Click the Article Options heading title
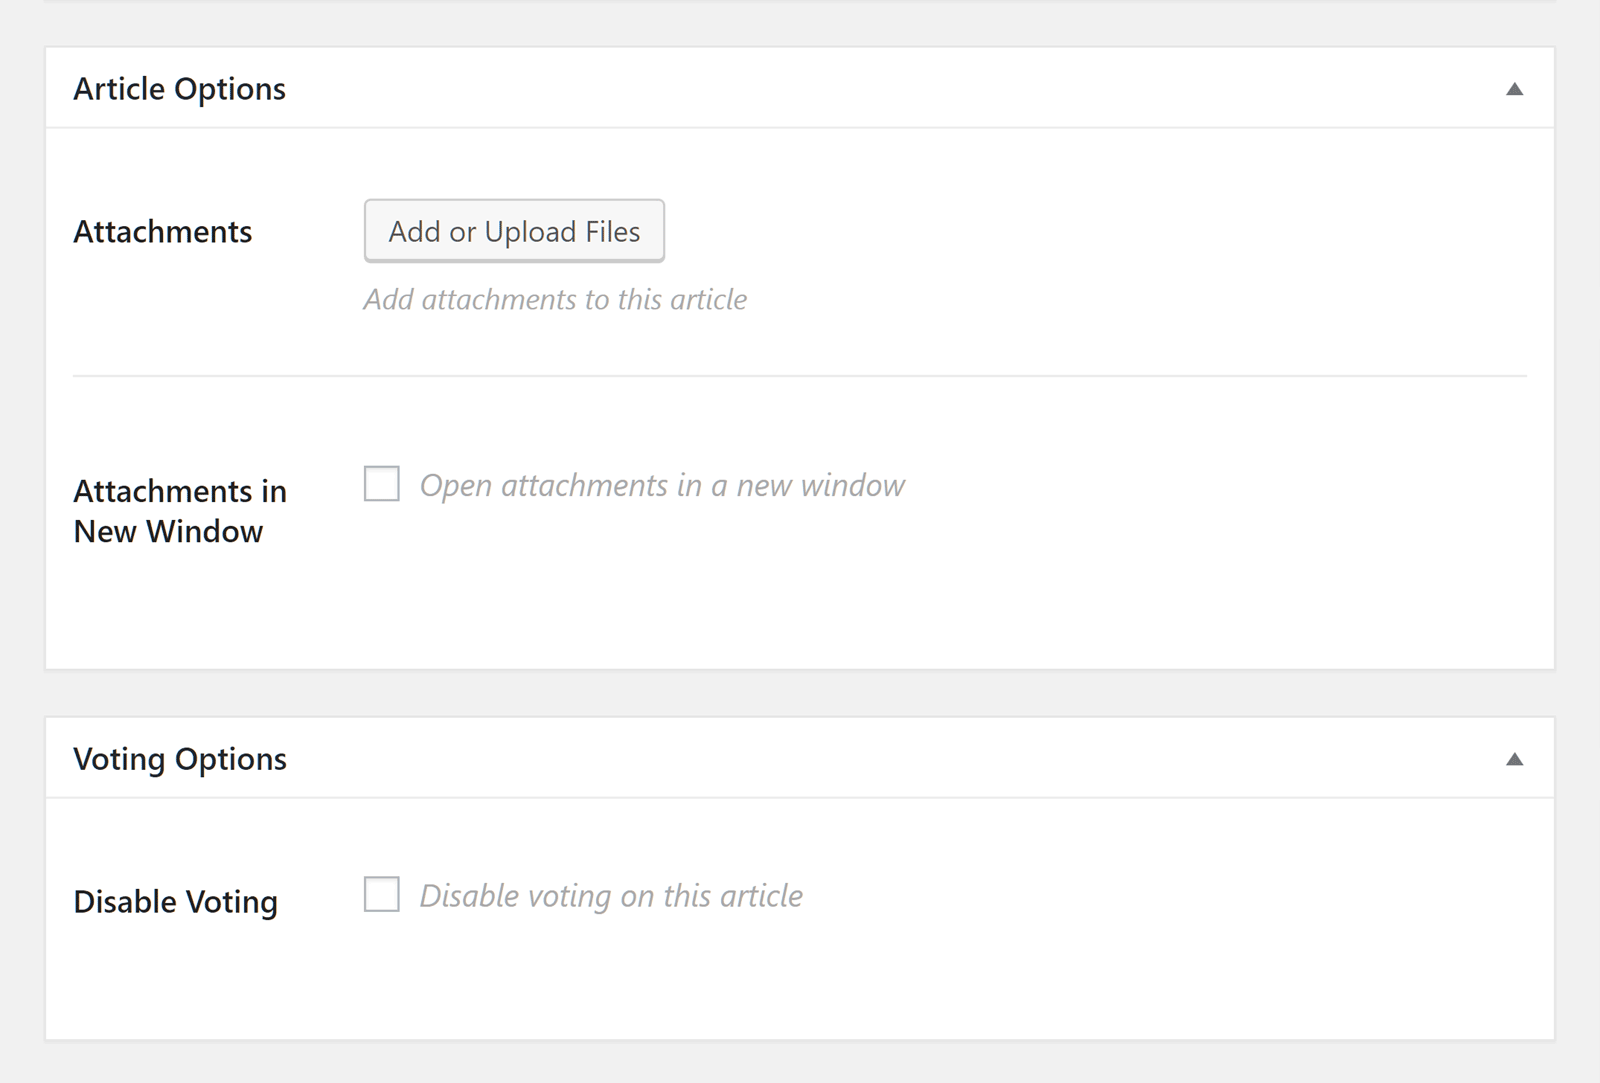Screen dimensions: 1600x1083 179,89
